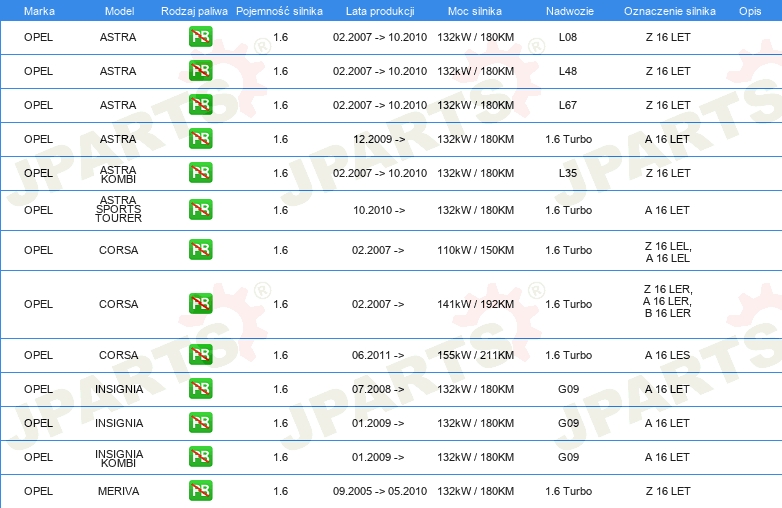Click the 1.6 Turbo cell in the Meriva row
The width and height of the screenshot is (782, 508).
(x=569, y=491)
